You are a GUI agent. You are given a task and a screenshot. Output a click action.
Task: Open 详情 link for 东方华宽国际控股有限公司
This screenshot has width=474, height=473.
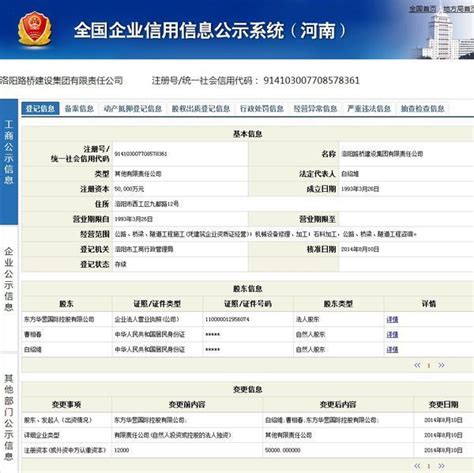click(392, 319)
